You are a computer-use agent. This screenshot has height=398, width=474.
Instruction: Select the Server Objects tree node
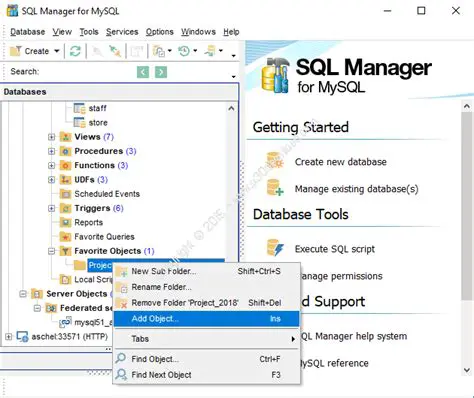tap(77, 294)
